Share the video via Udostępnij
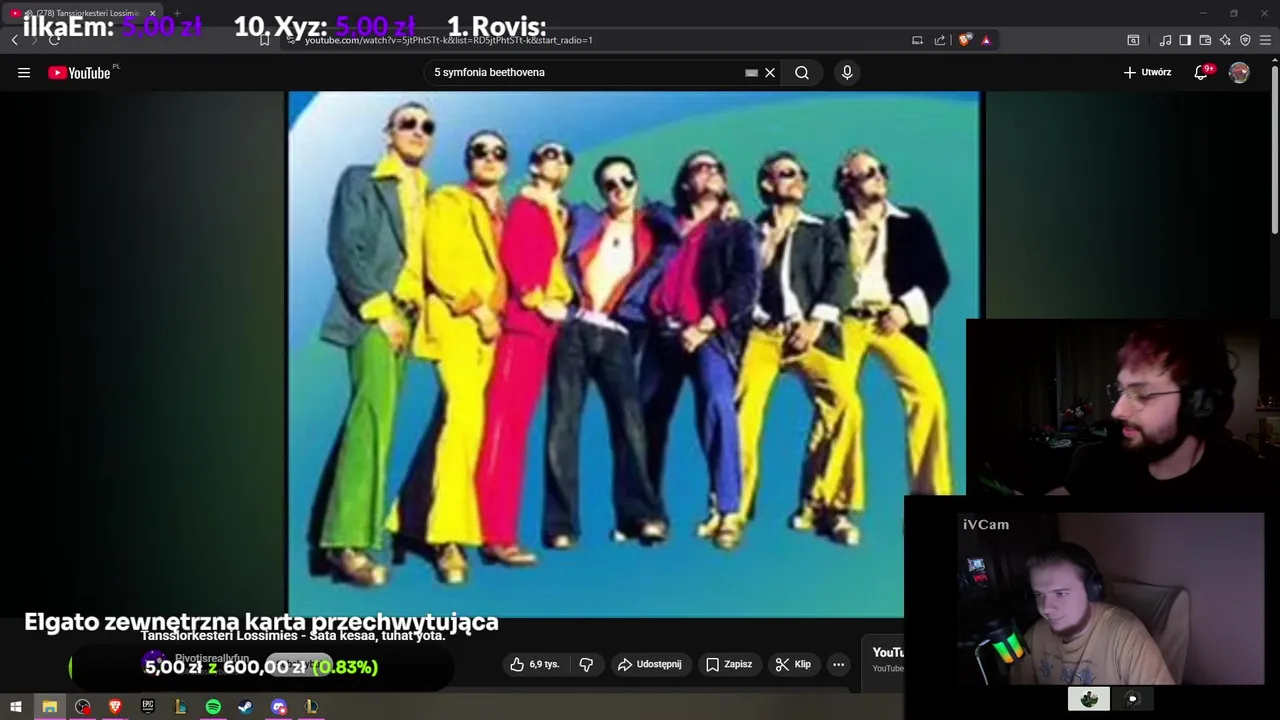1280x720 pixels. pos(650,664)
